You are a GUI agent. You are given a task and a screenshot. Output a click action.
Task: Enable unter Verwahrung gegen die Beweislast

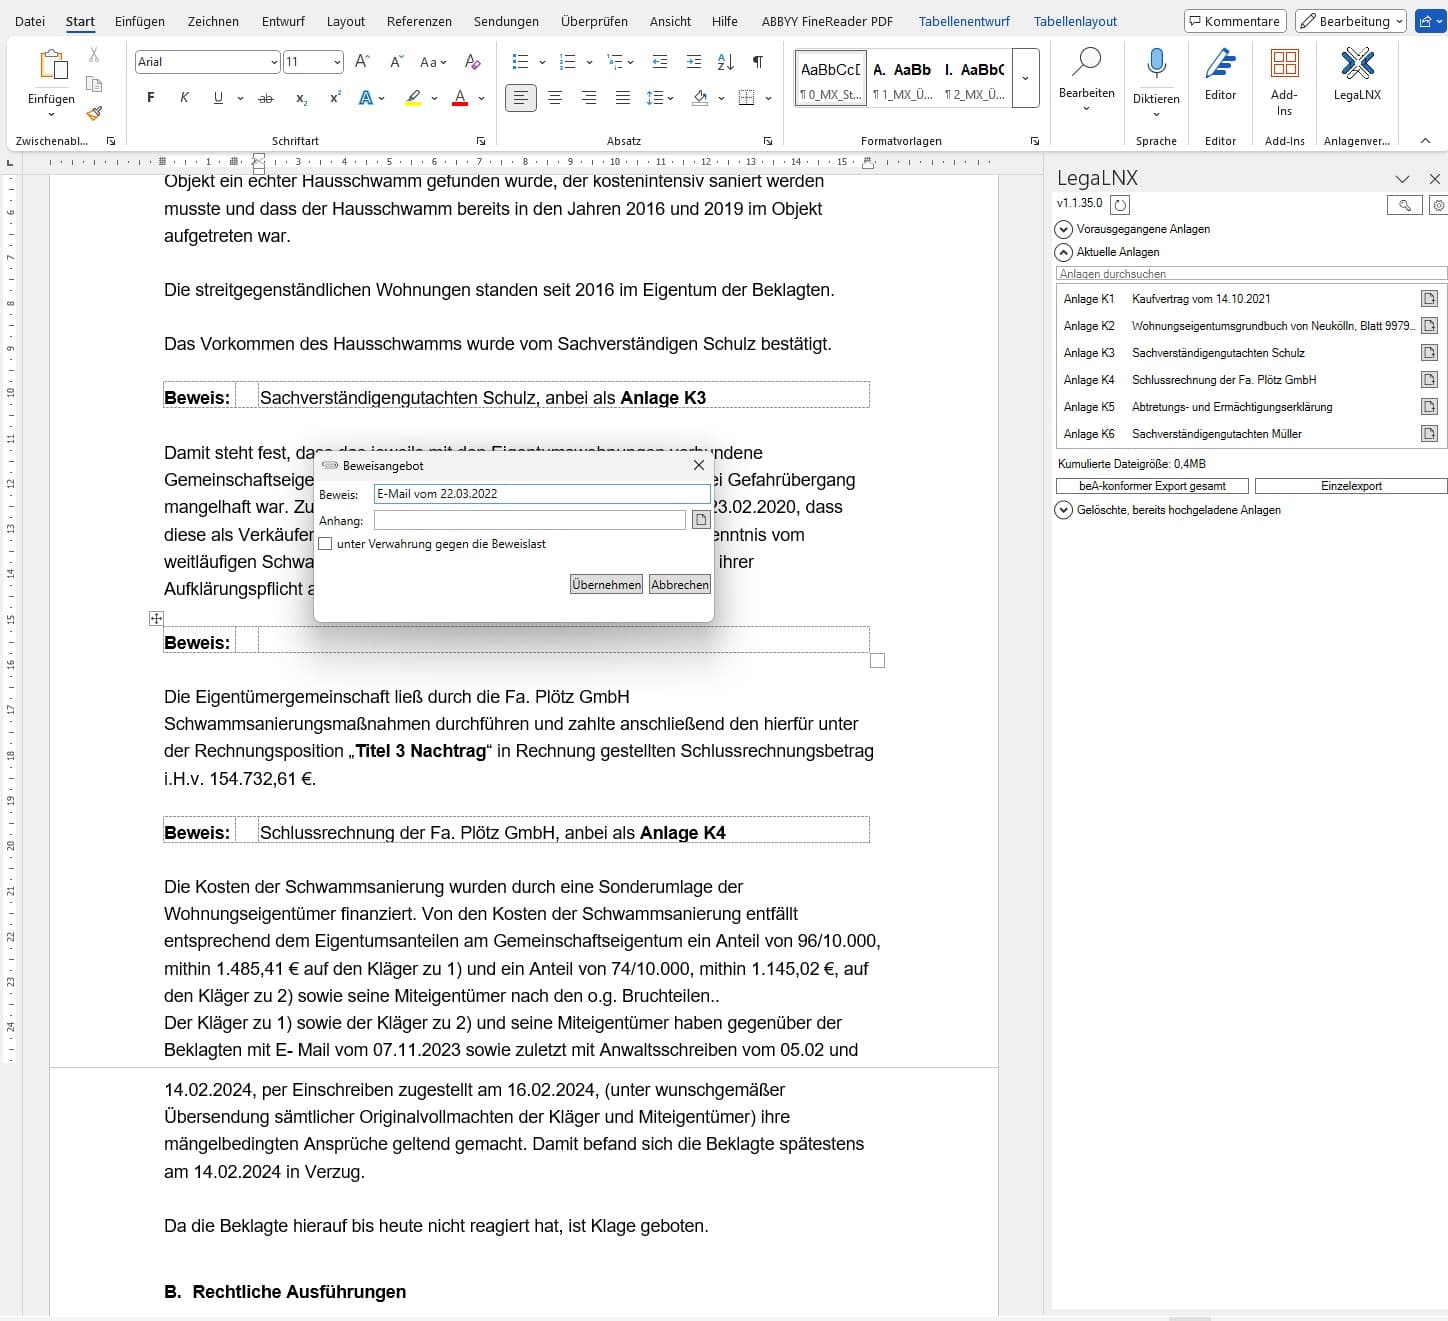325,544
